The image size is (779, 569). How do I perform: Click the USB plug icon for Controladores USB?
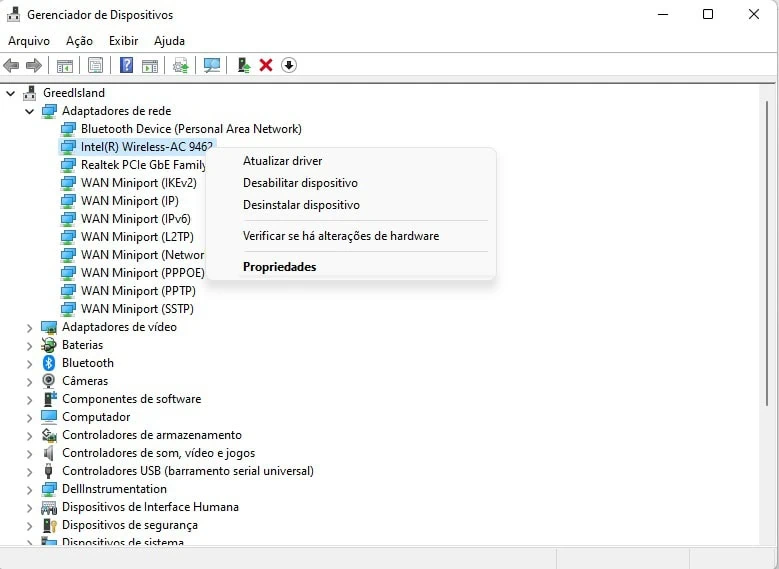click(48, 471)
